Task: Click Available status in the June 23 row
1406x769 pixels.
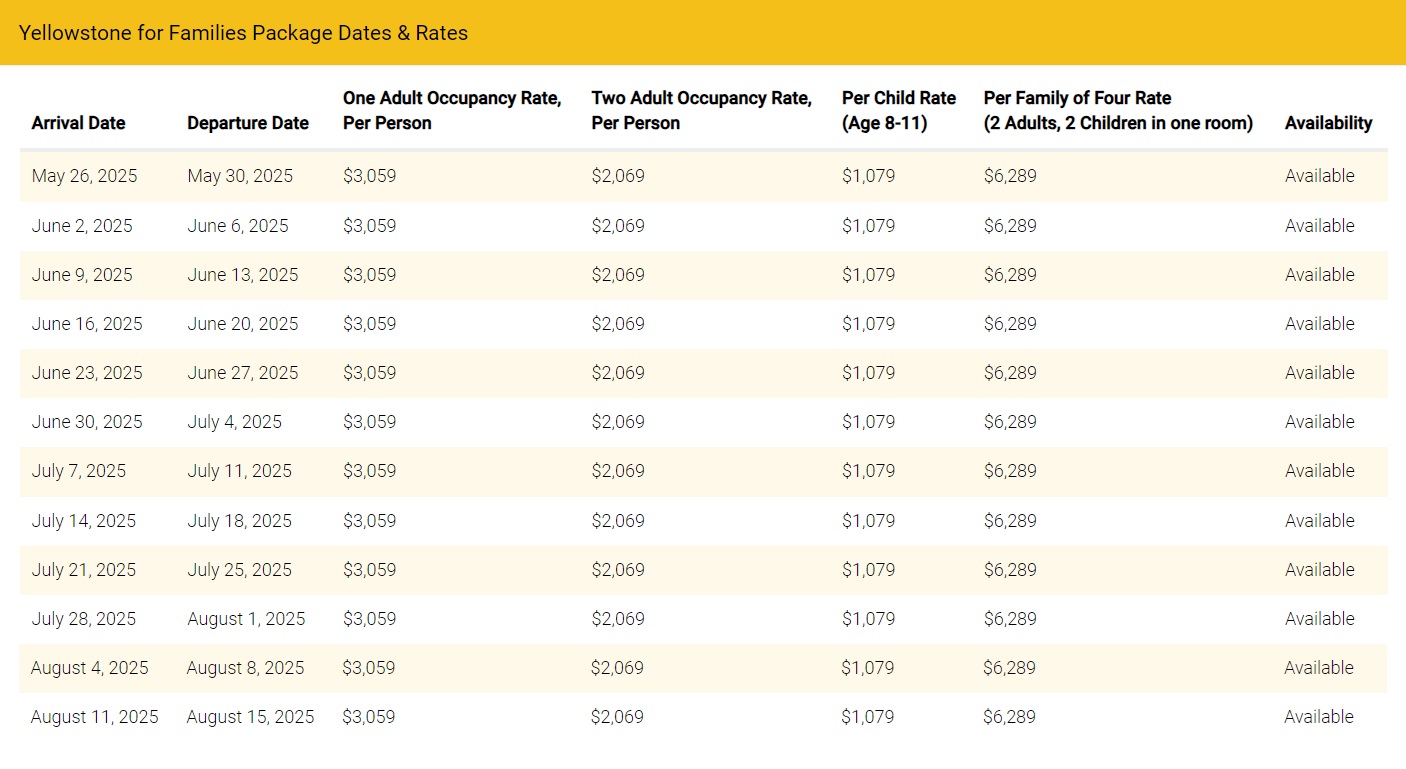Action: point(1320,373)
